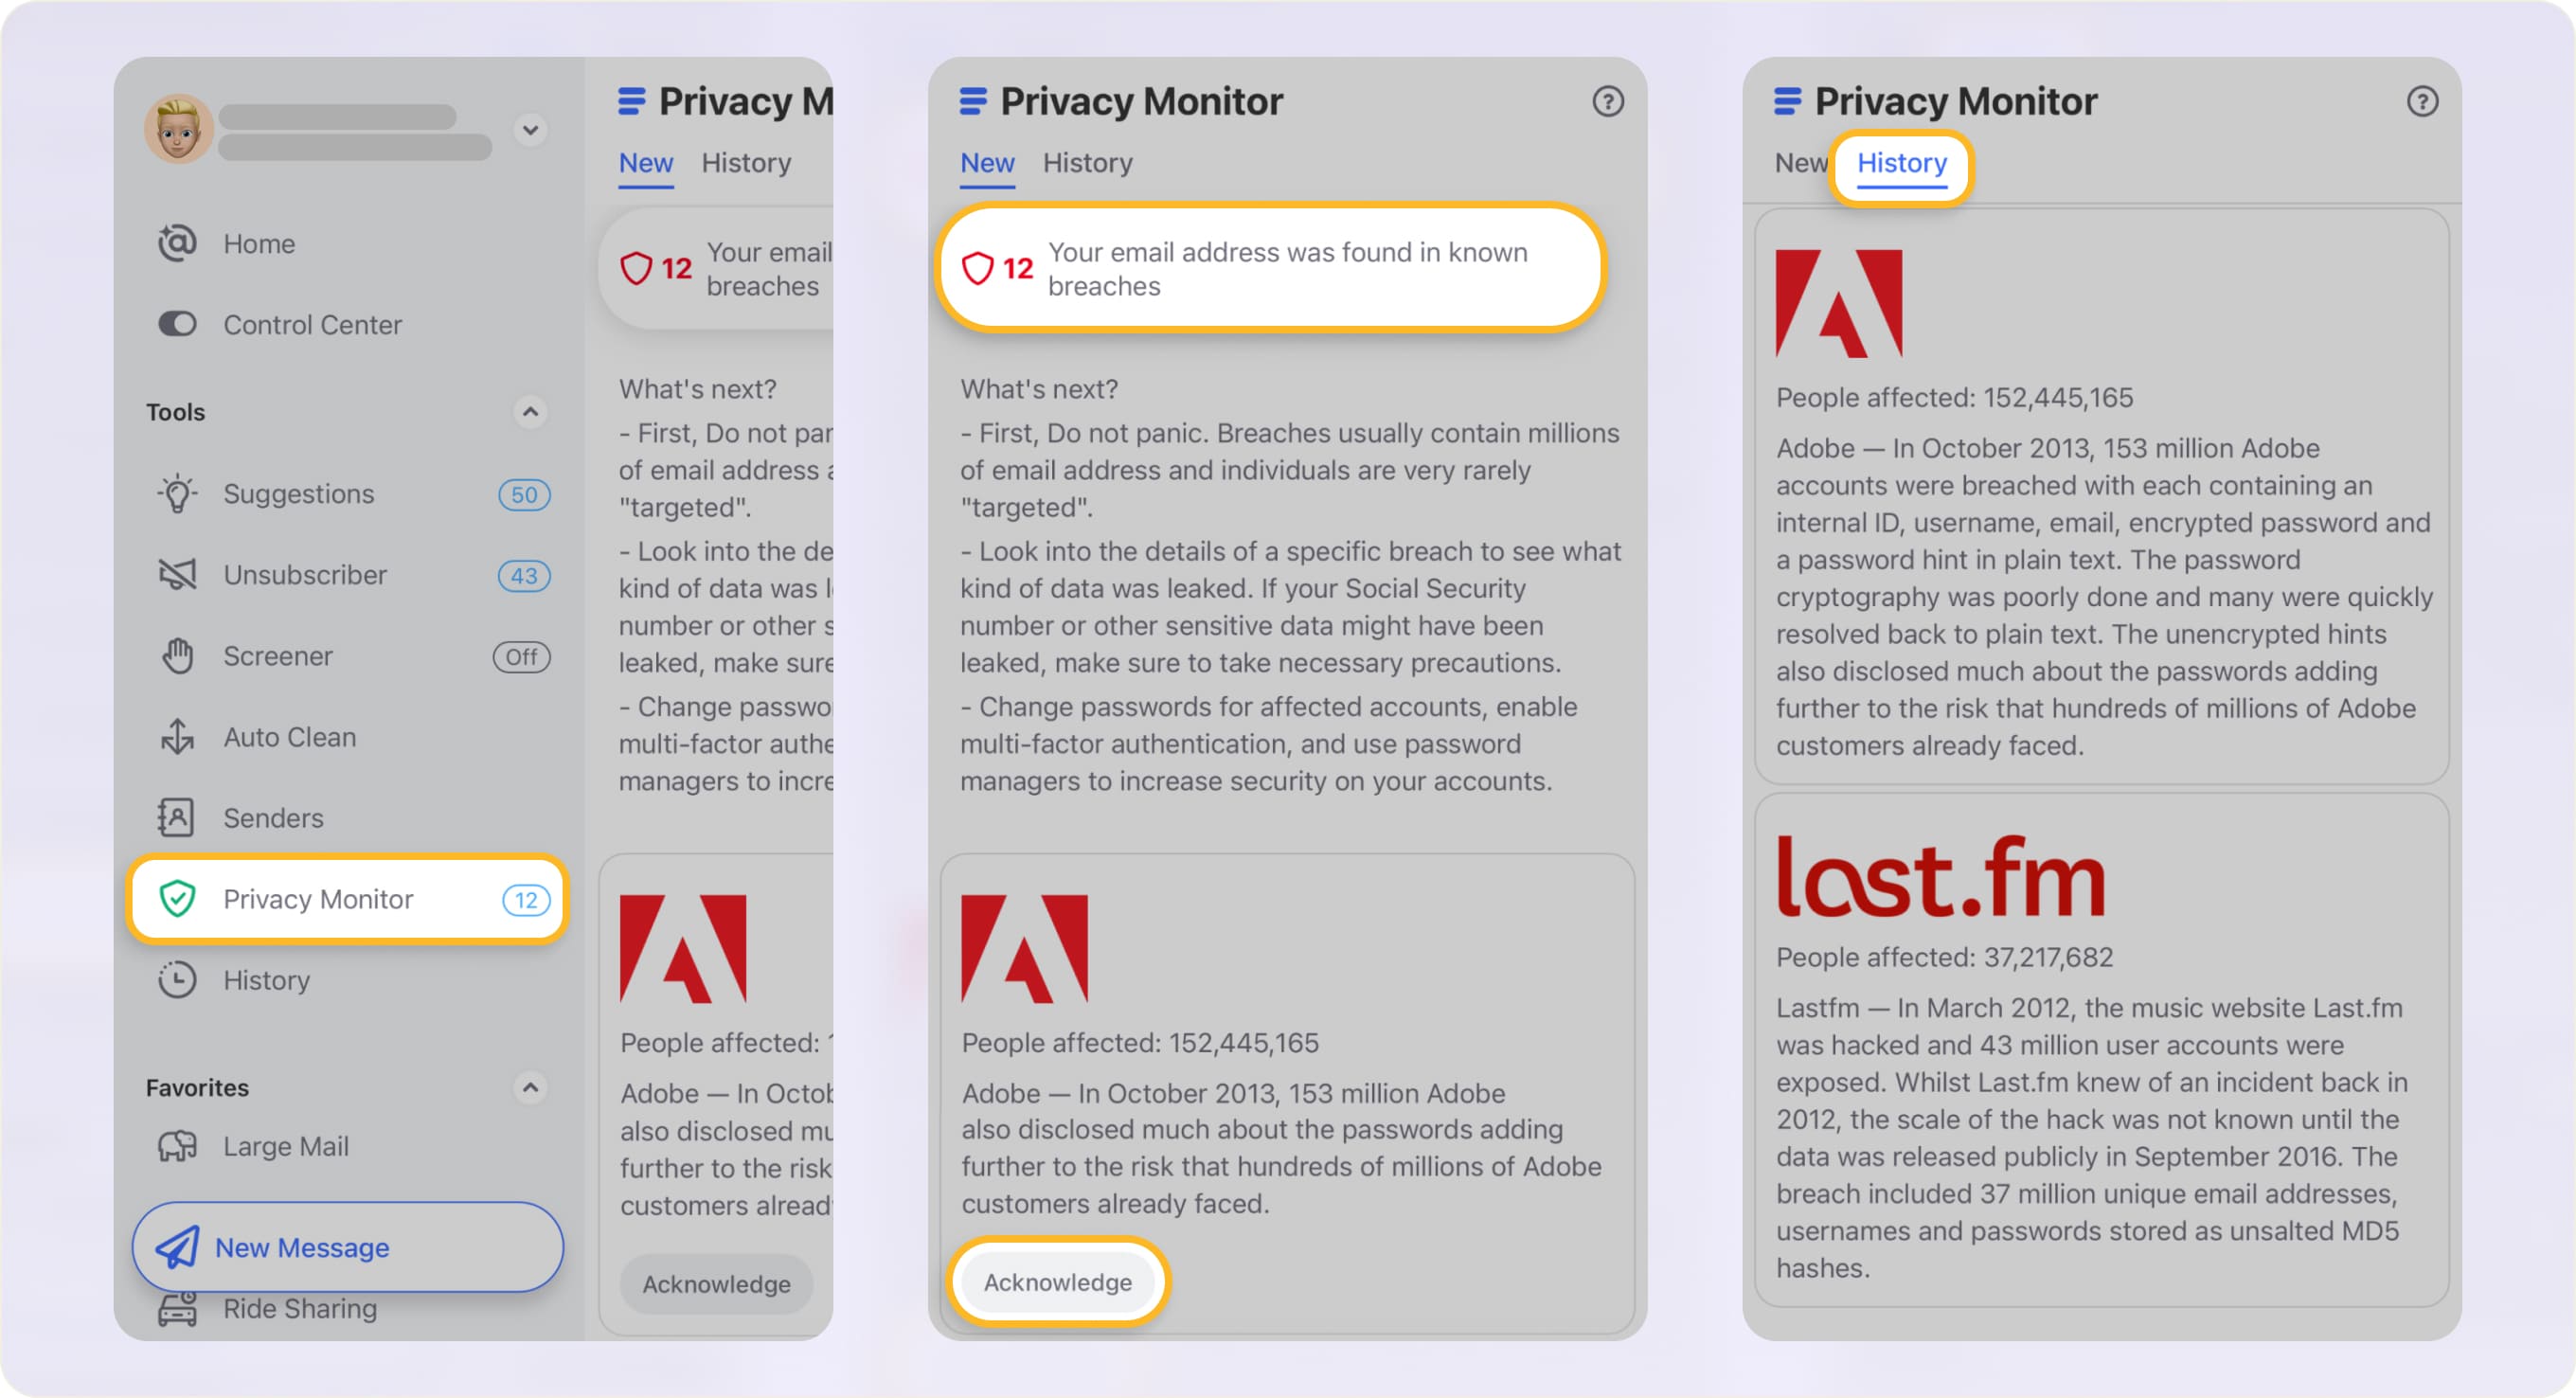This screenshot has height=1398, width=2576.
Task: Select the Auto Clean recycle icon
Action: tap(177, 737)
